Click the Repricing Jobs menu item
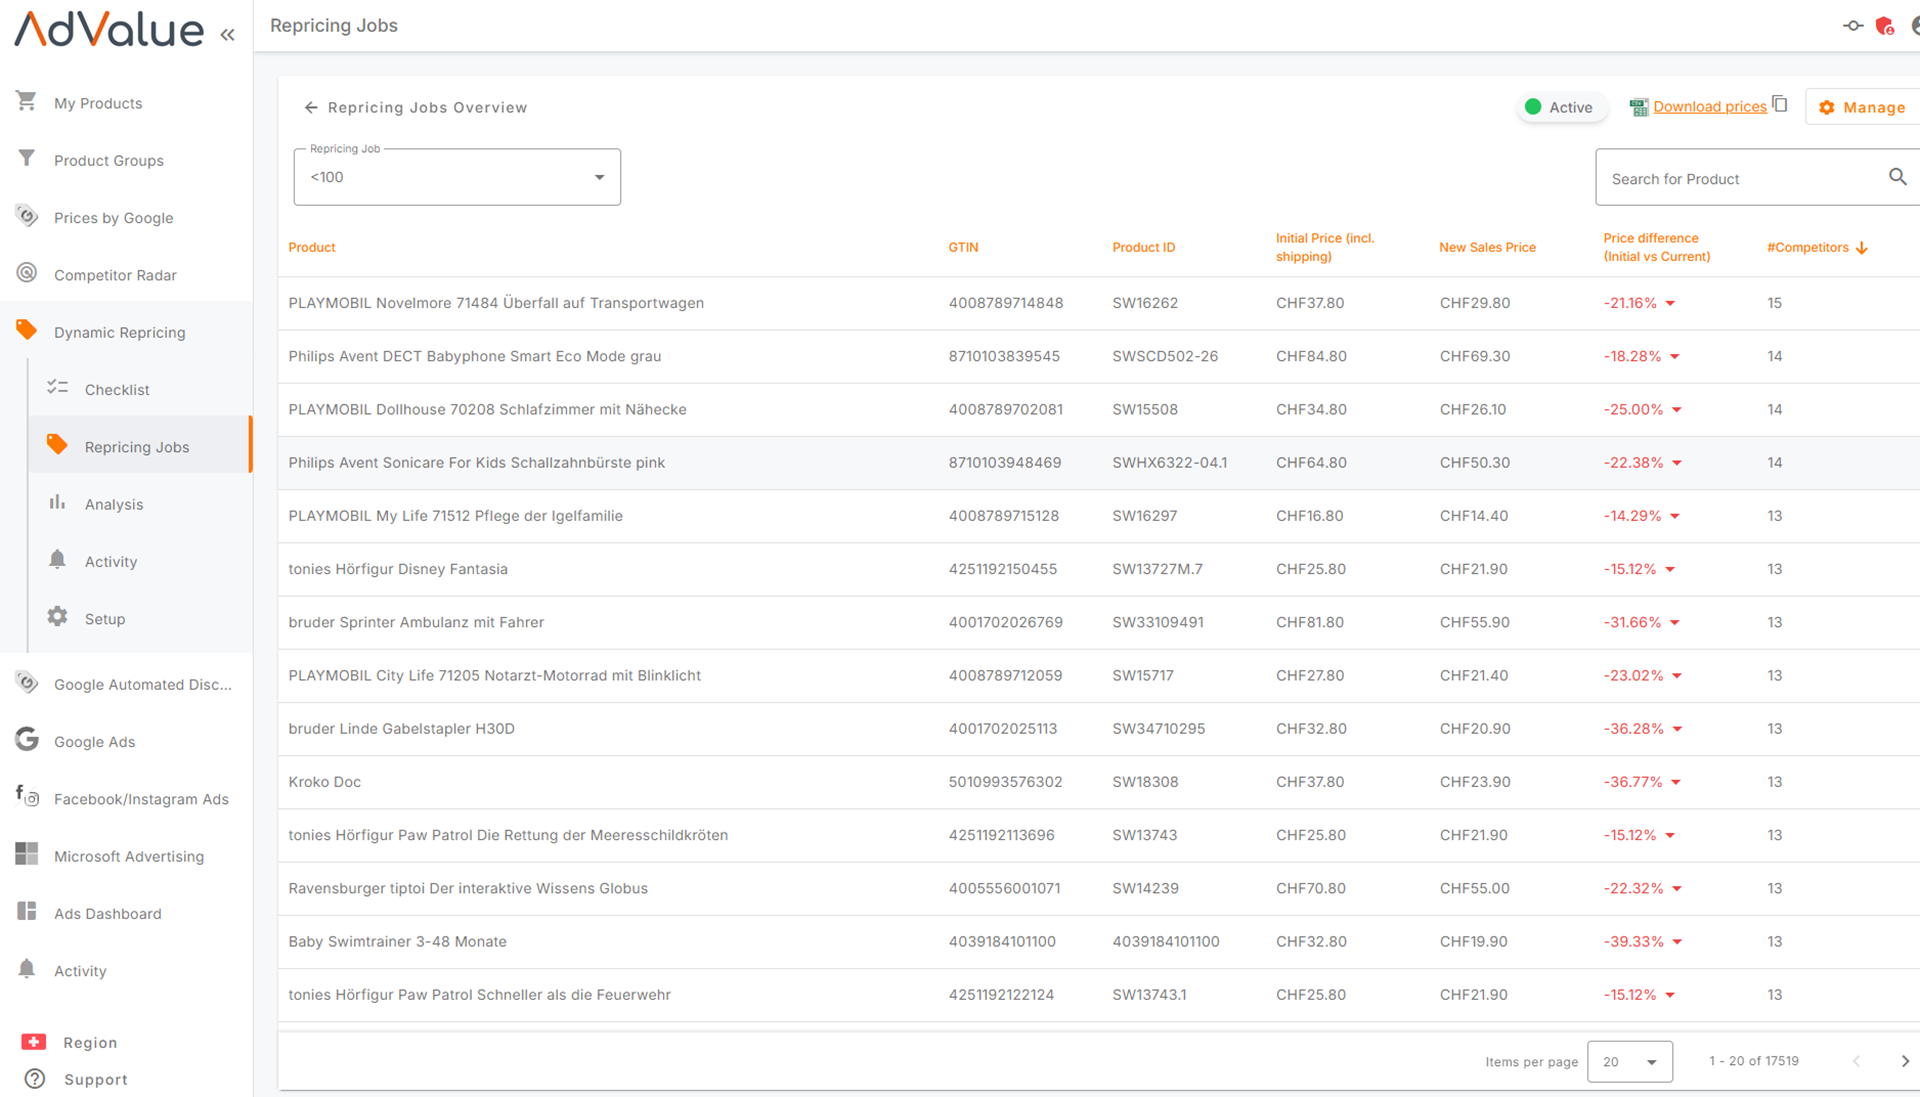Screen dimensions: 1920x1097 [136, 446]
